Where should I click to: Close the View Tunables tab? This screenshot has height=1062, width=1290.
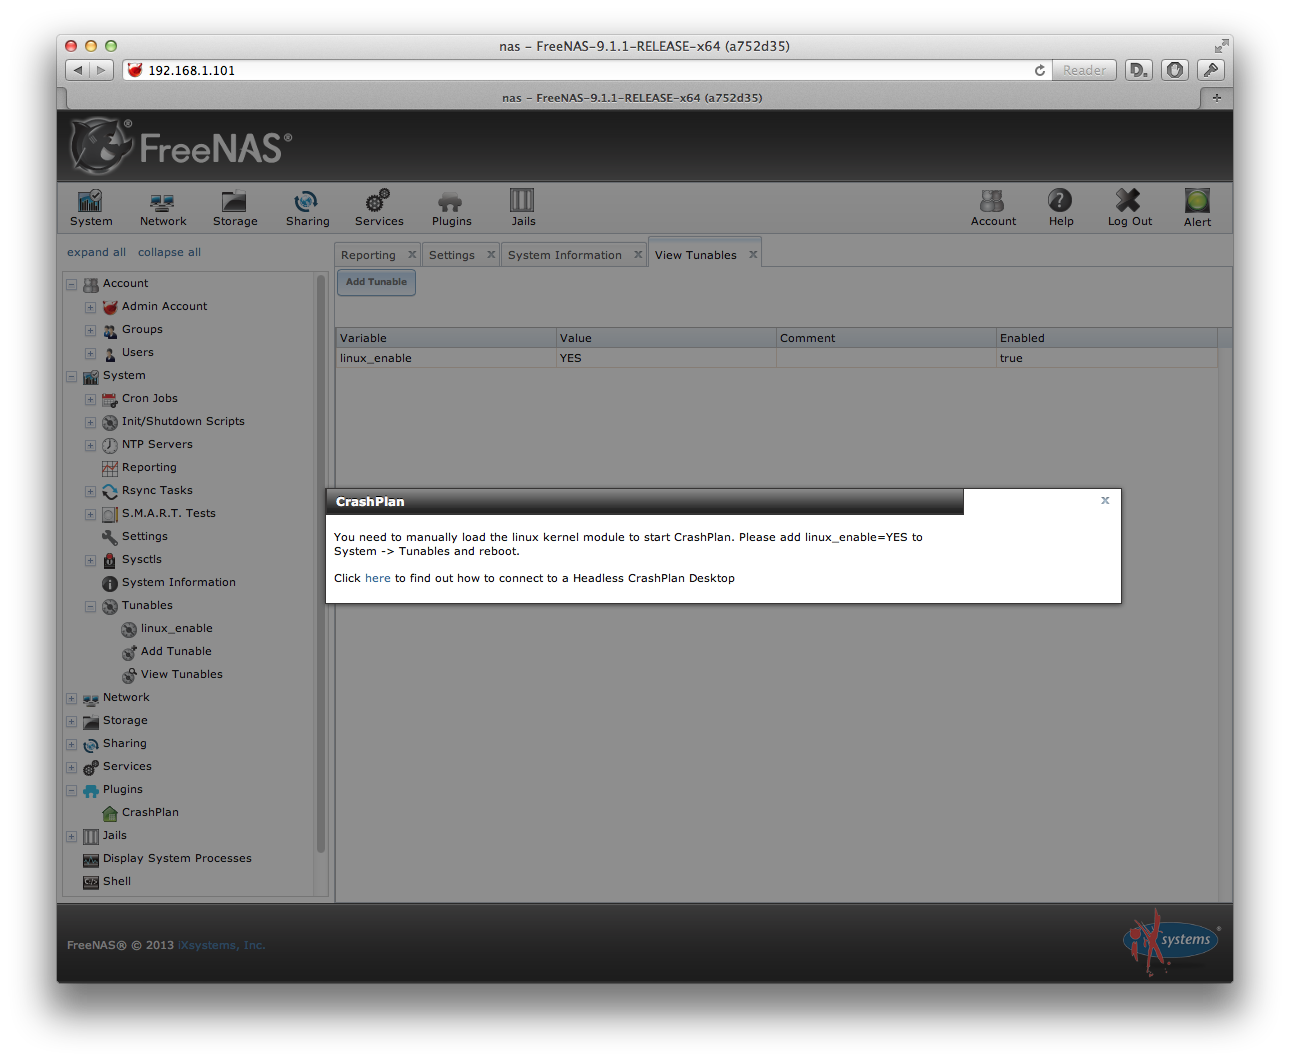[x=753, y=254]
